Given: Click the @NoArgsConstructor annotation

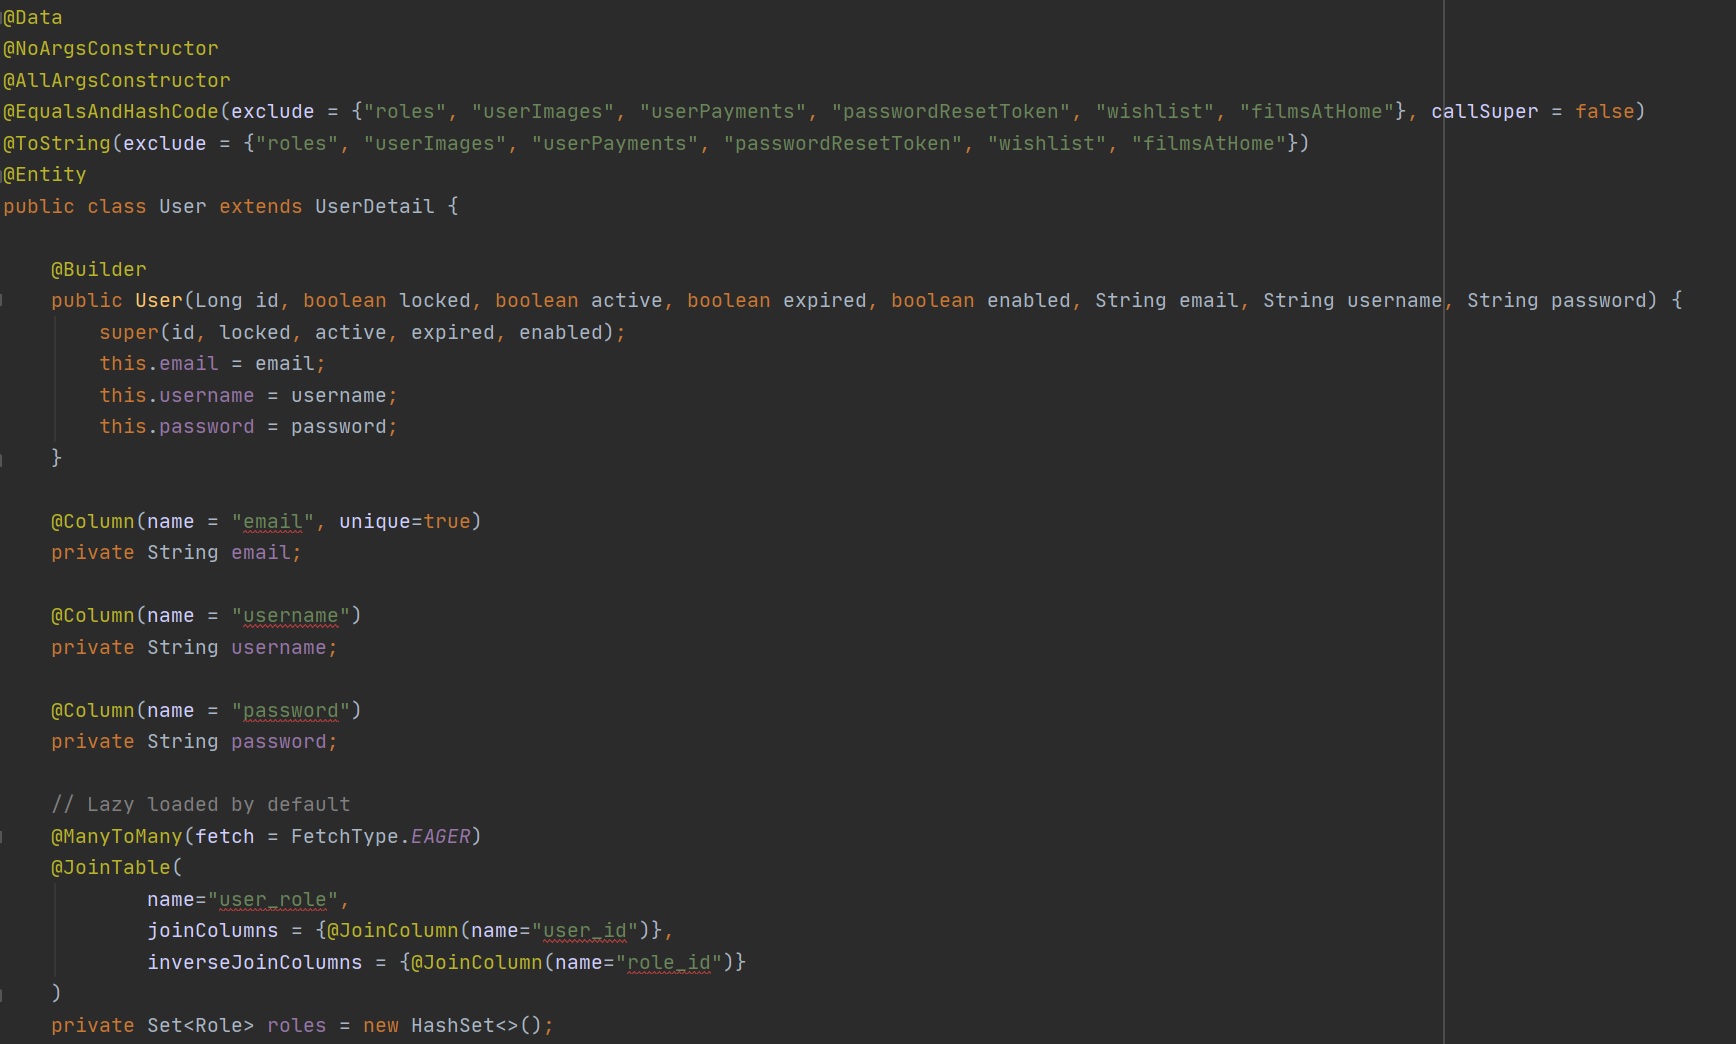Looking at the screenshot, I should pos(110,49).
